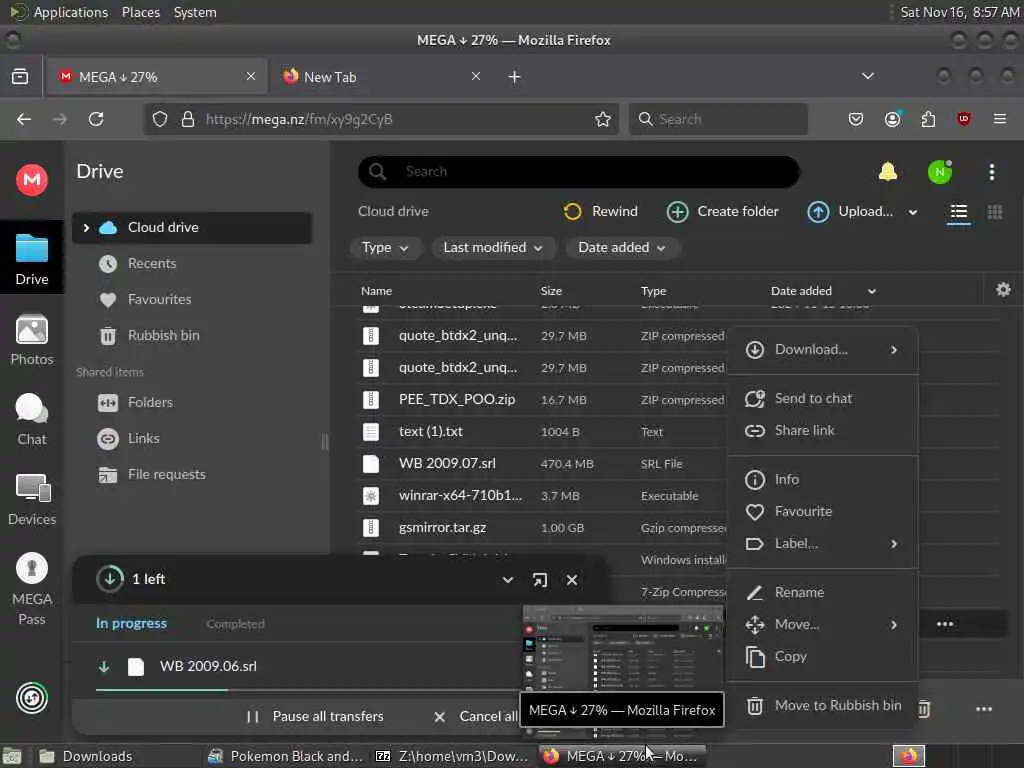Click the WB 2009.06.srl transfer progress bar

click(307, 690)
